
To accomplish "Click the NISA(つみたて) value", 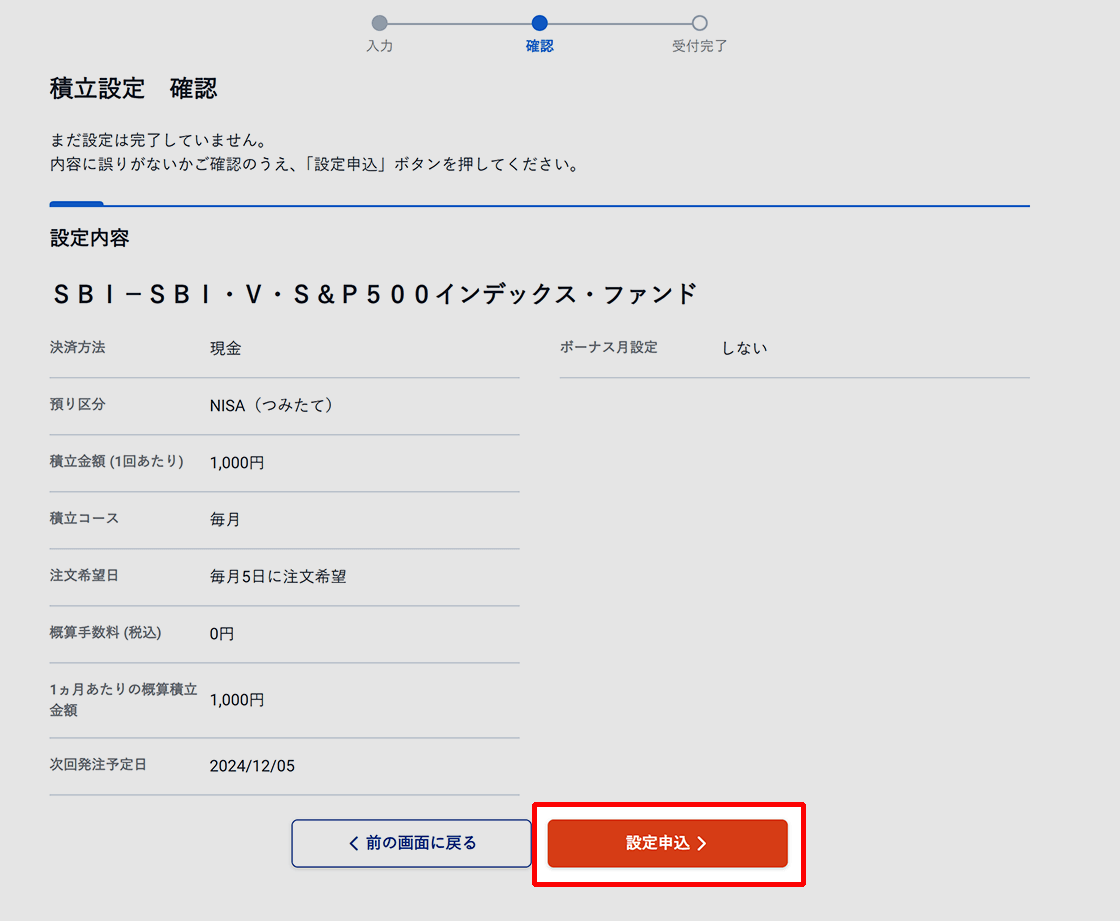I will point(271,405).
